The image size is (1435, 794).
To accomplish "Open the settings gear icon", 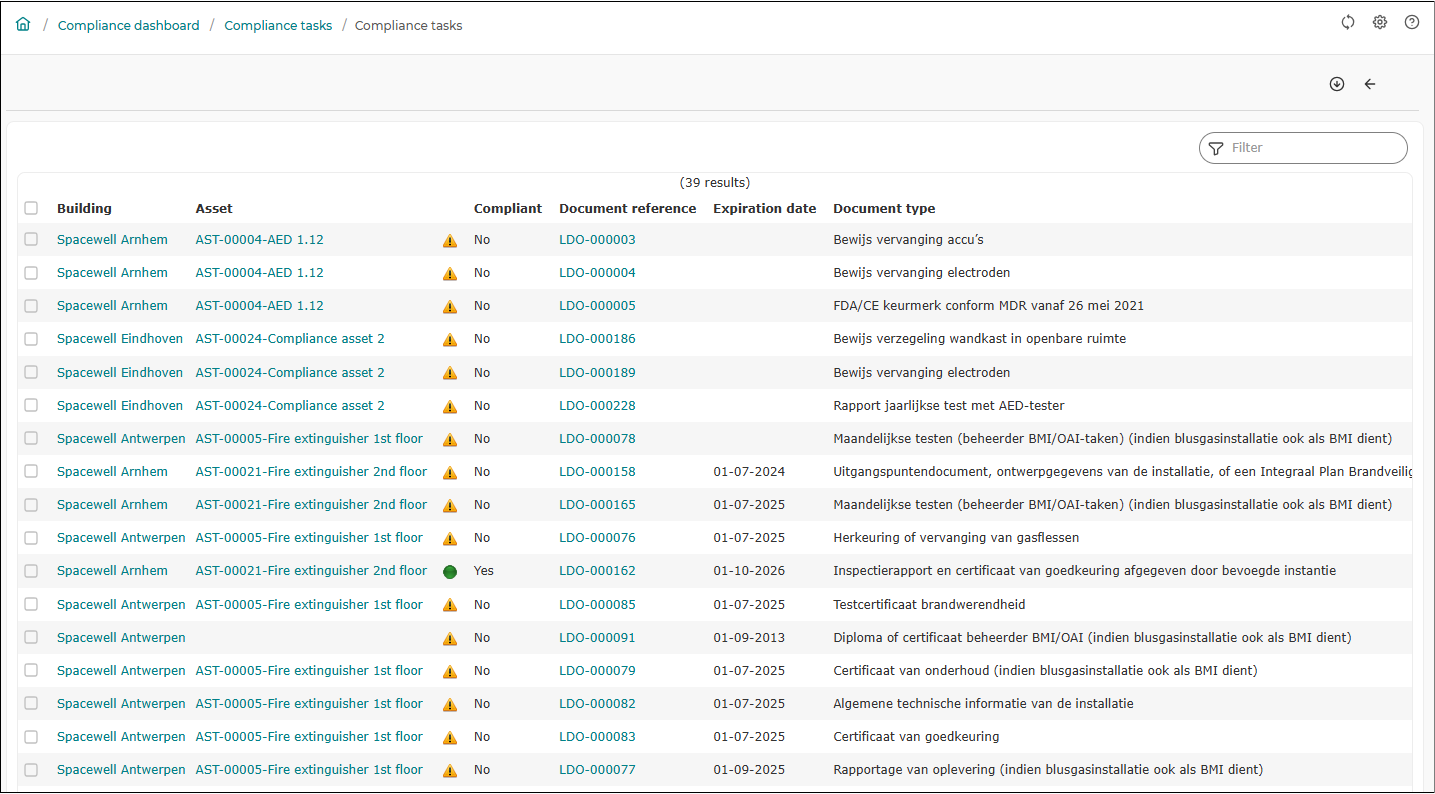I will (1380, 22).
